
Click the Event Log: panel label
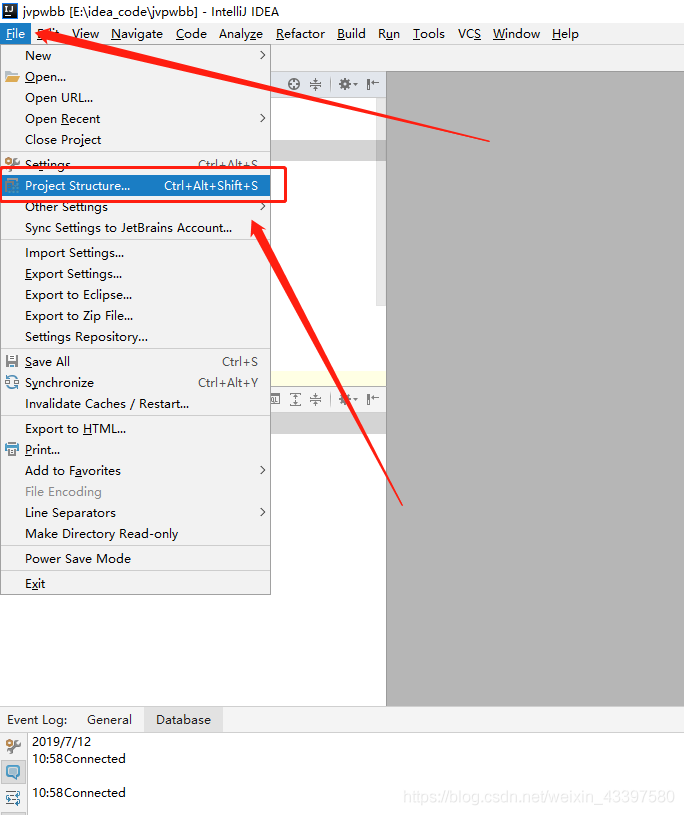pyautogui.click(x=37, y=720)
